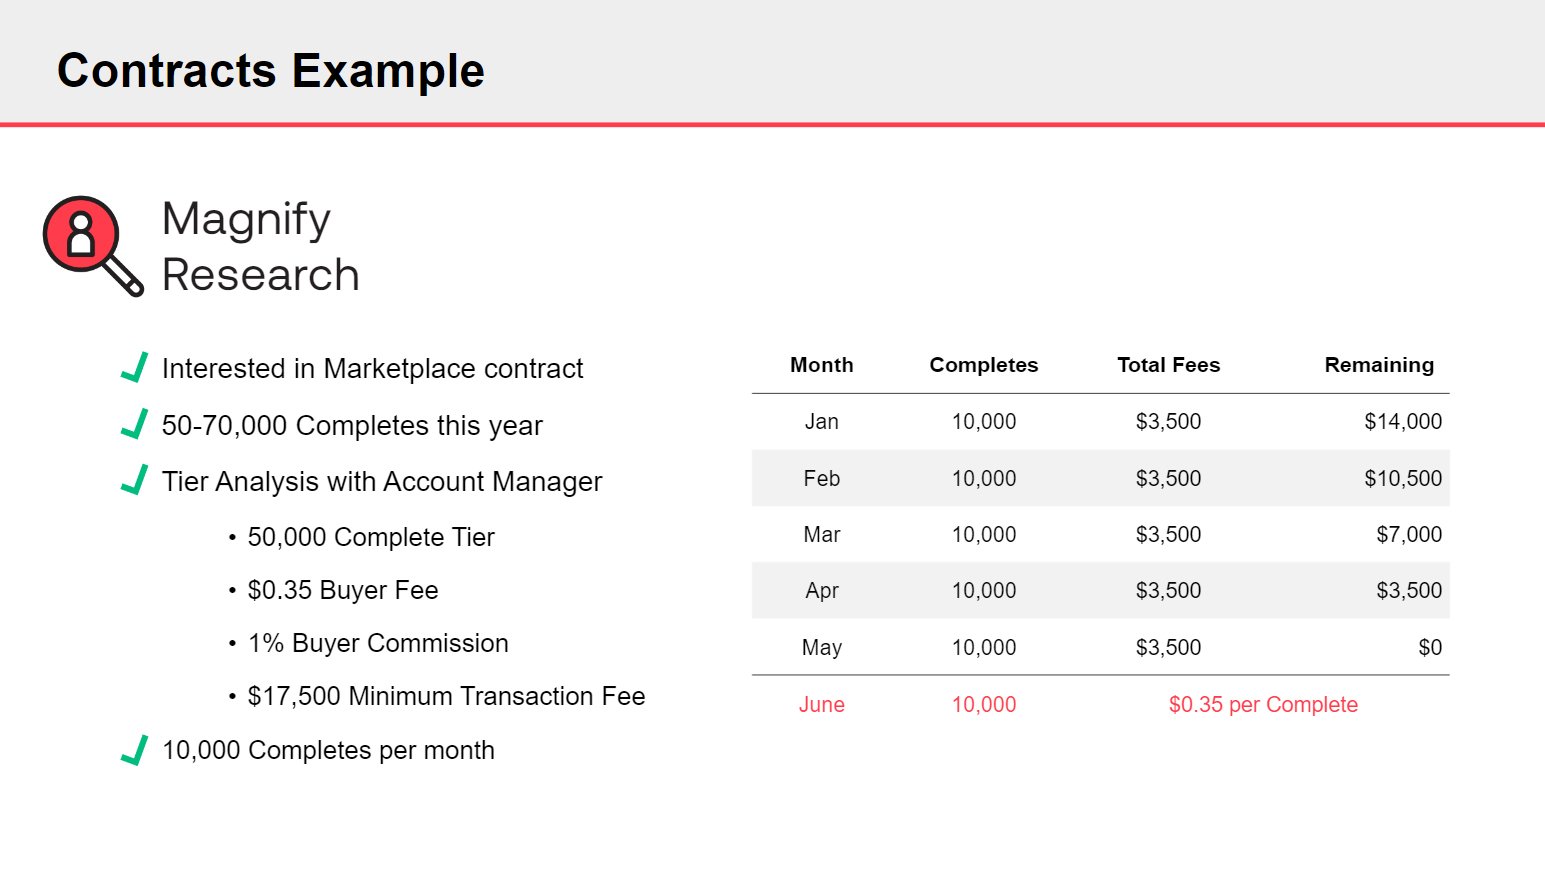Click the Magnify Research magnifying glass logo

[88, 242]
